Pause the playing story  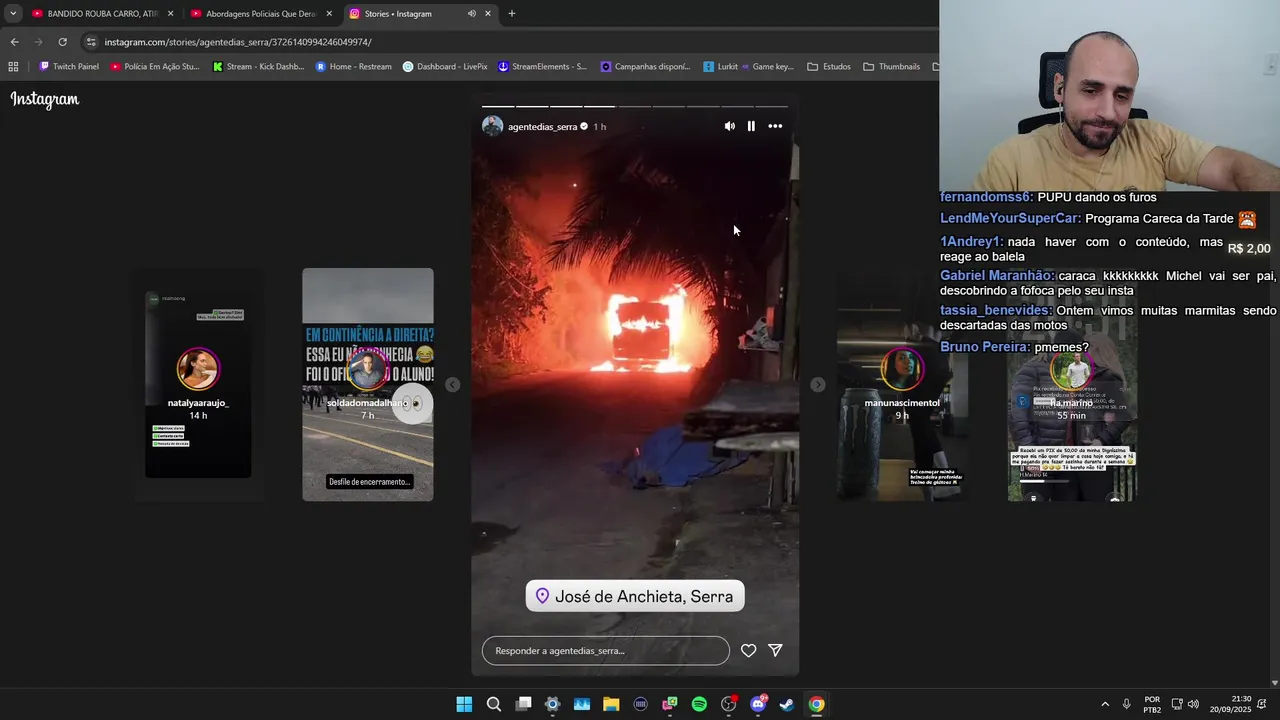(751, 126)
